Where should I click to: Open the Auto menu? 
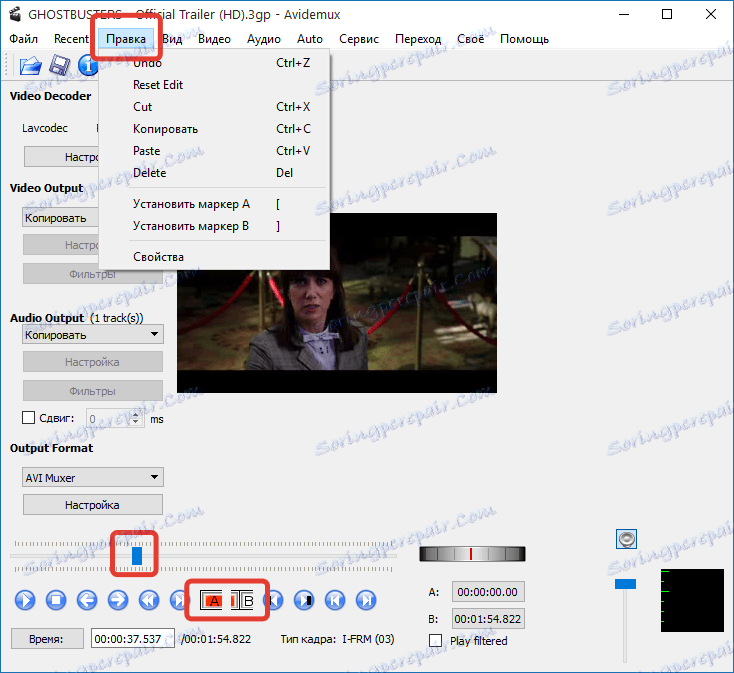[309, 39]
